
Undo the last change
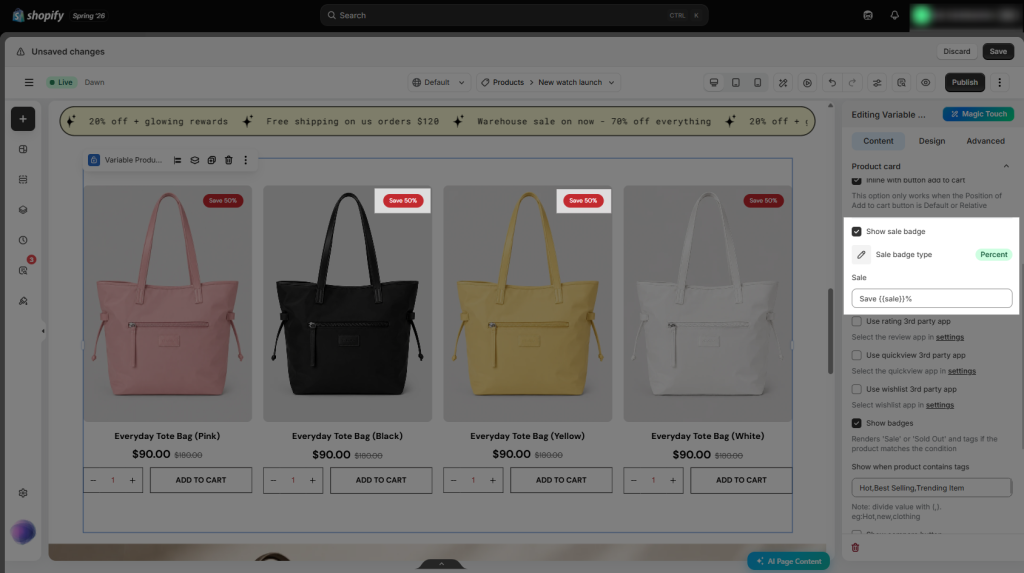(832, 82)
